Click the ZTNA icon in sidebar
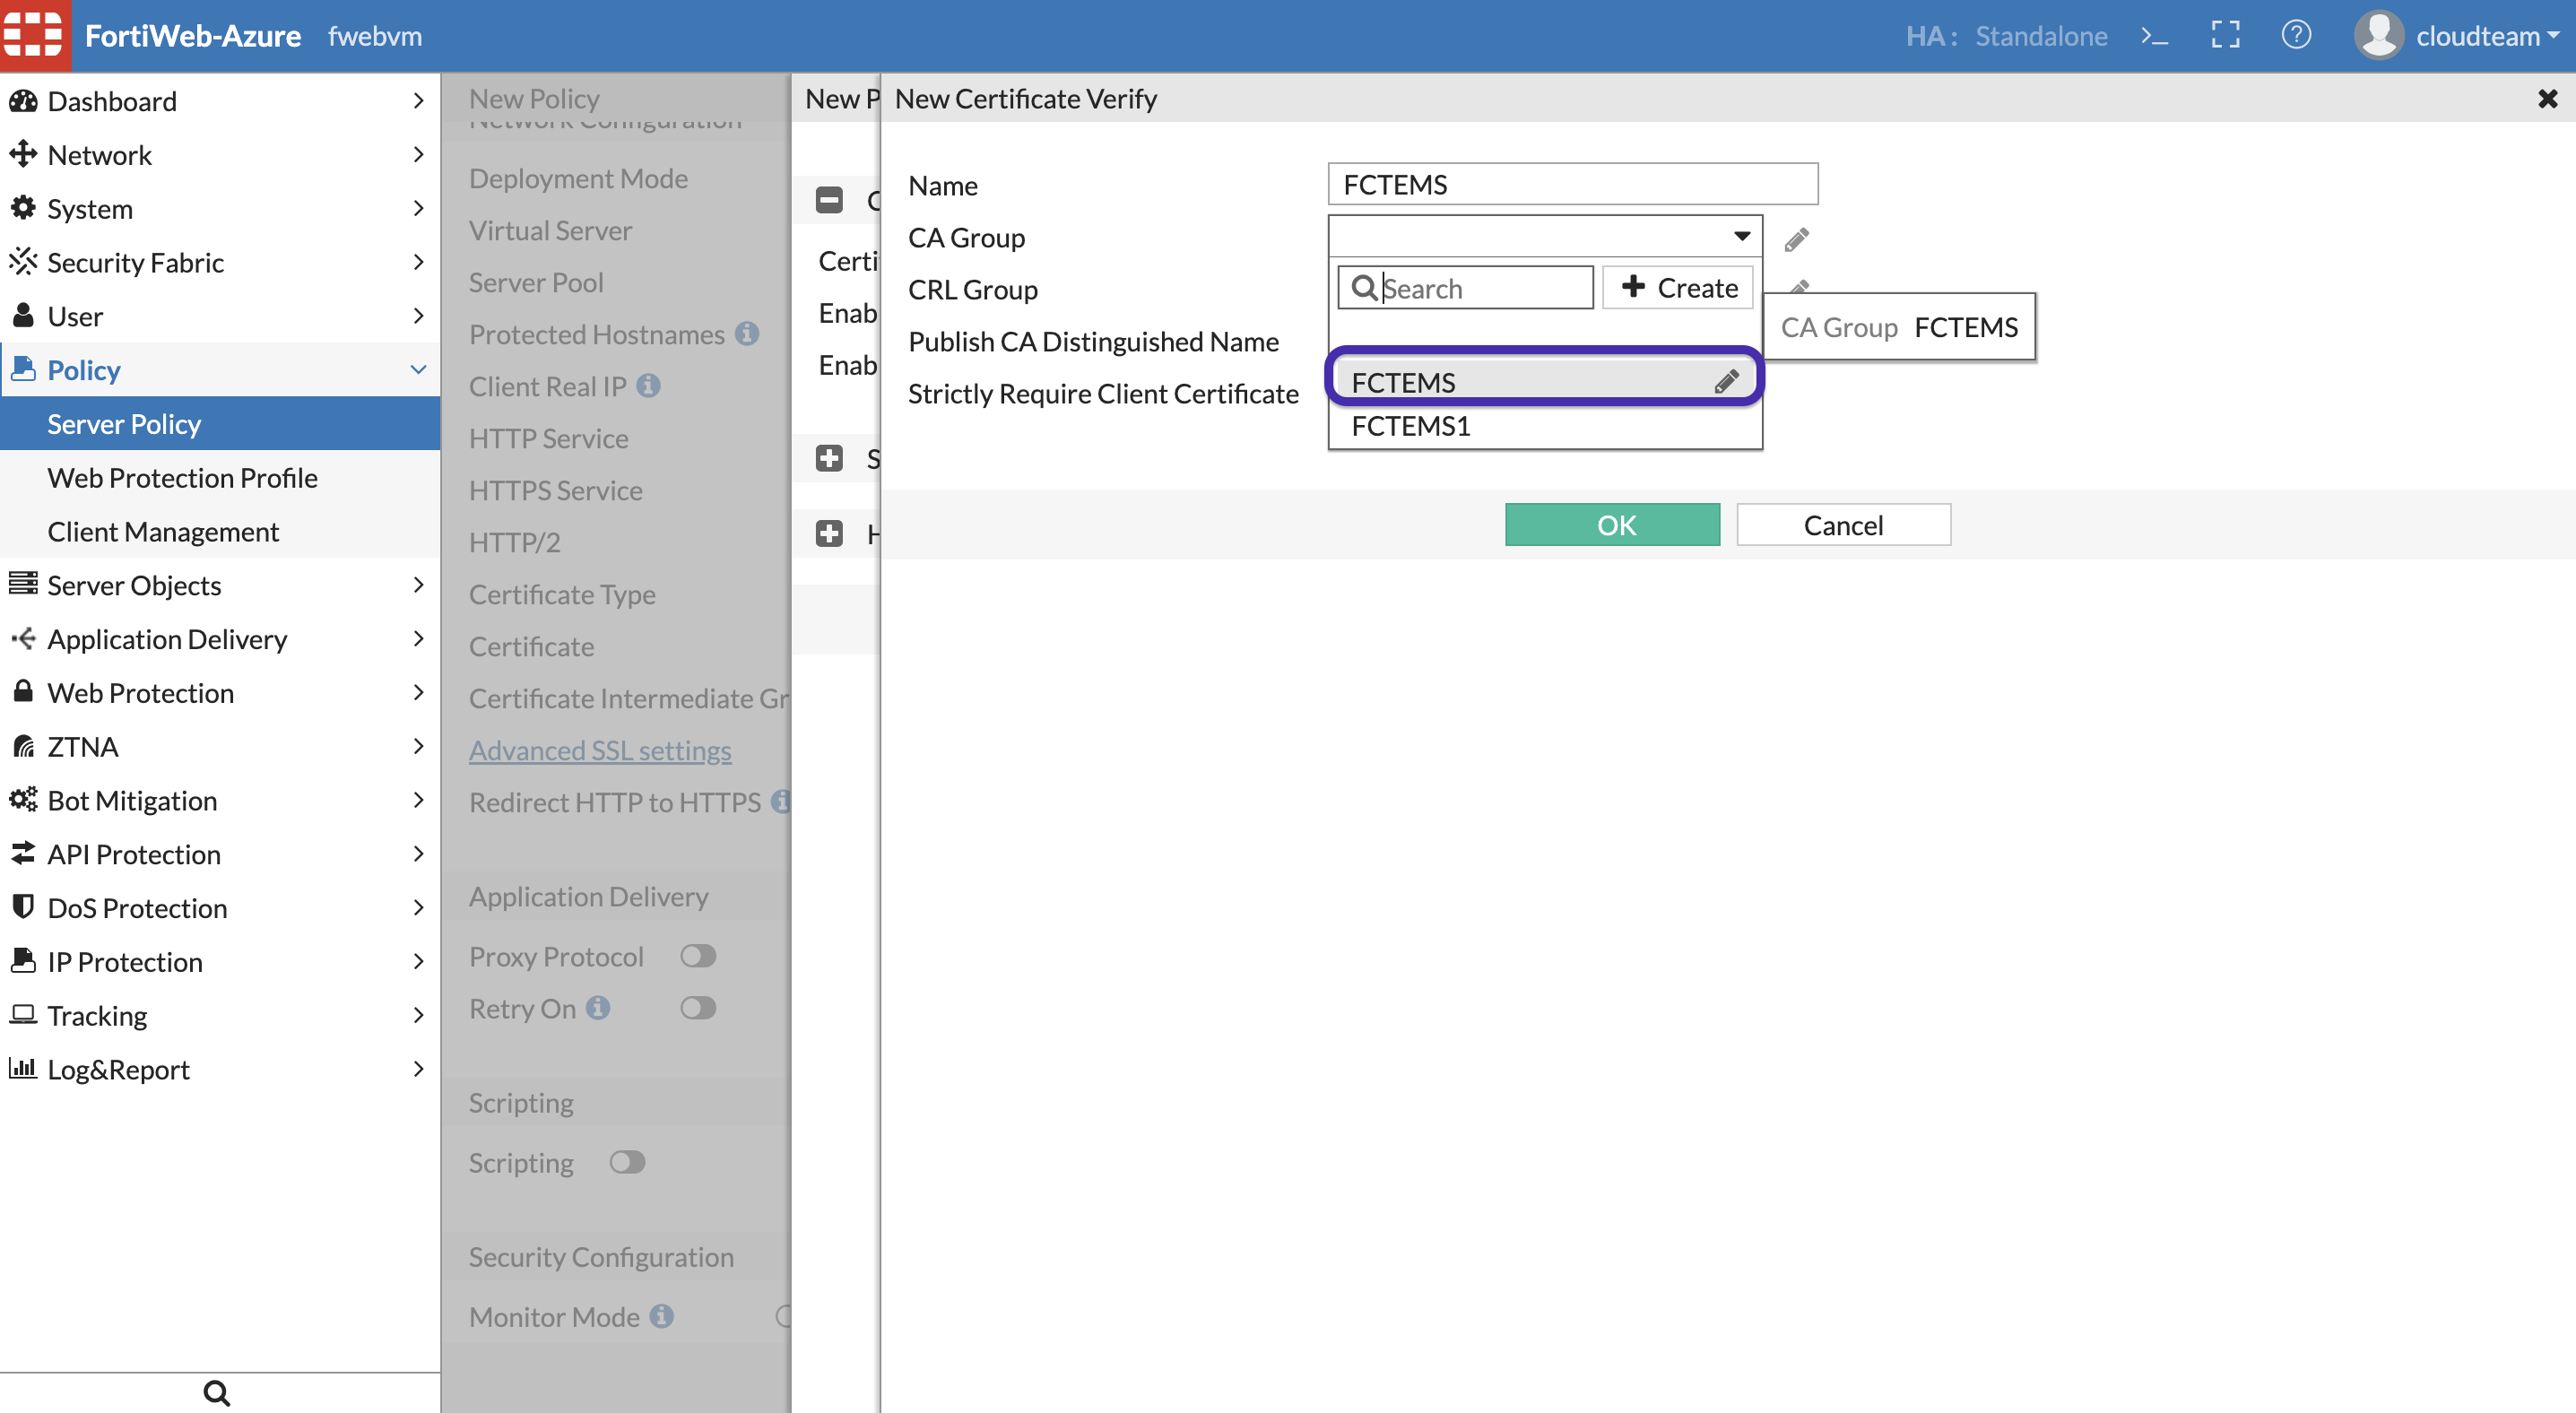2576x1413 pixels. click(x=26, y=745)
